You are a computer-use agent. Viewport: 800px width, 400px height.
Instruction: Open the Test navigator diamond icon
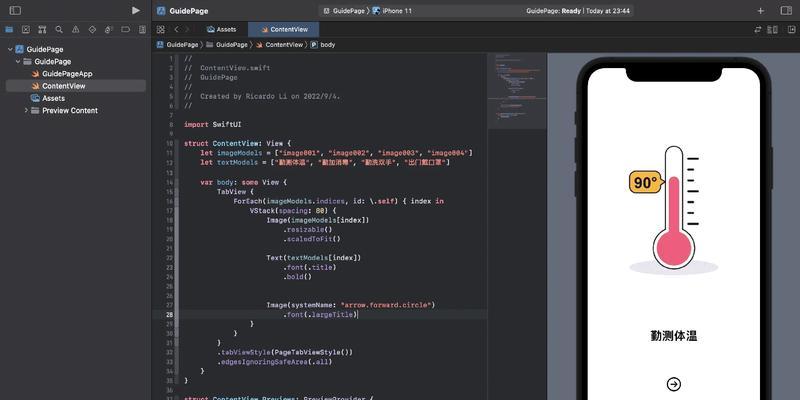coord(92,30)
